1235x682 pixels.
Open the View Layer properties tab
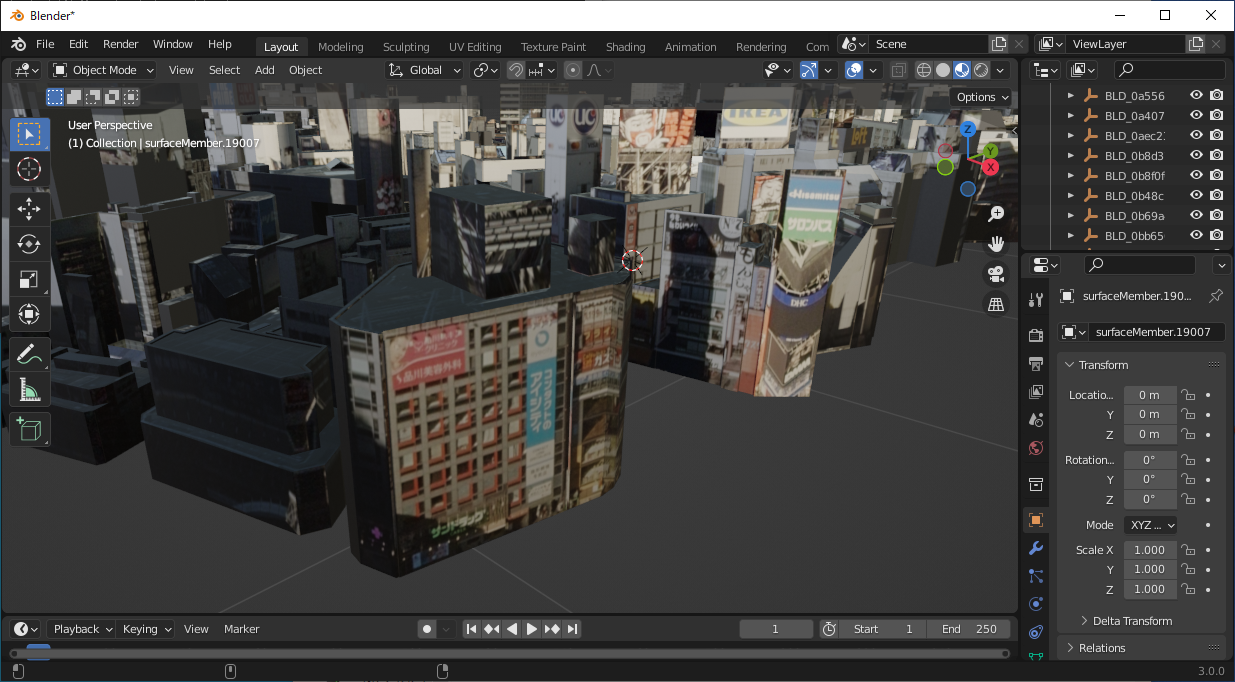1036,391
